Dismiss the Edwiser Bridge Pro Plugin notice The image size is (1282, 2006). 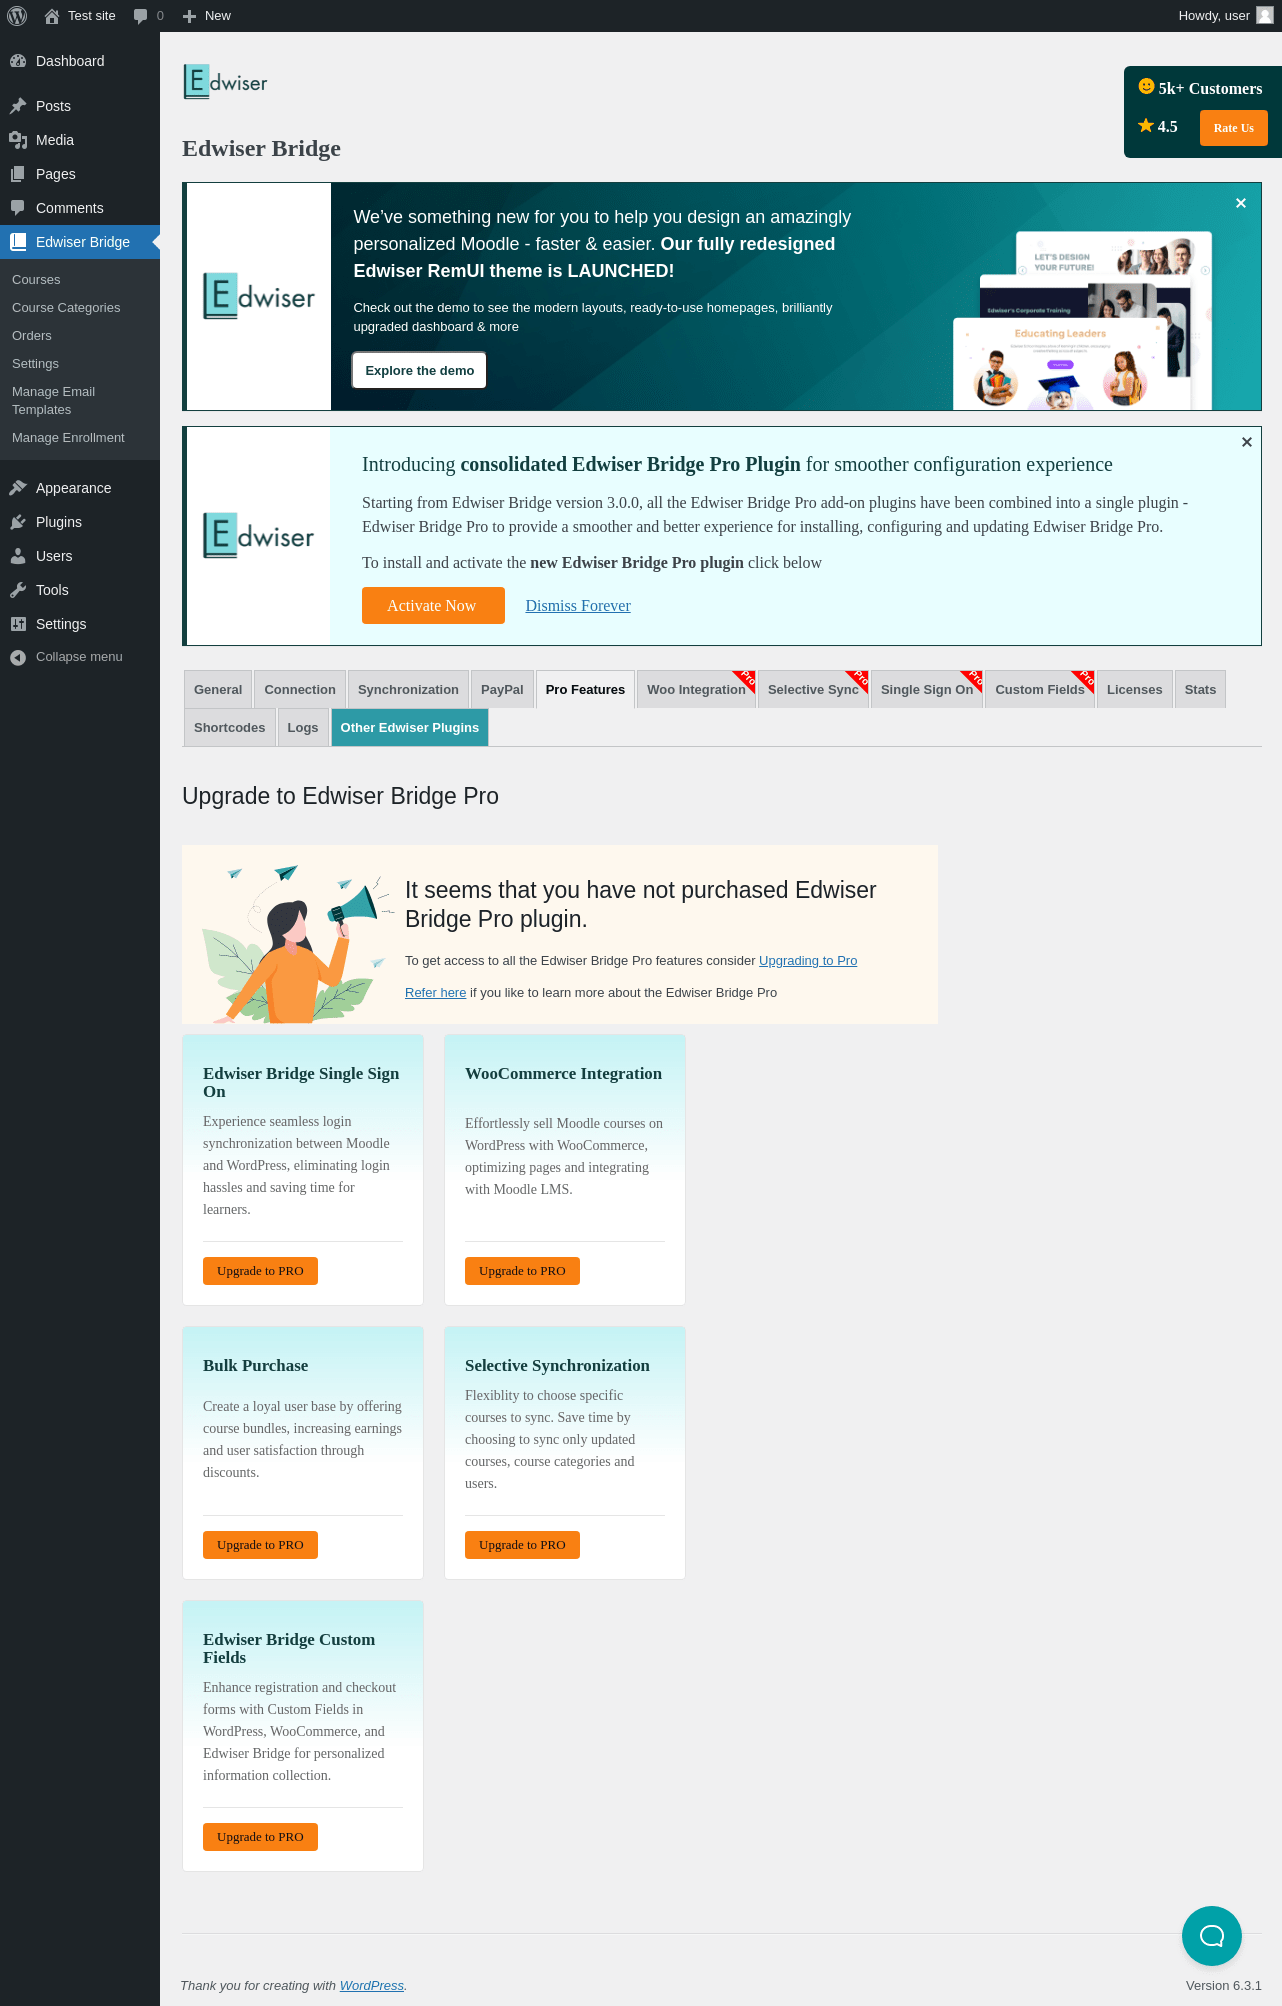1247,442
